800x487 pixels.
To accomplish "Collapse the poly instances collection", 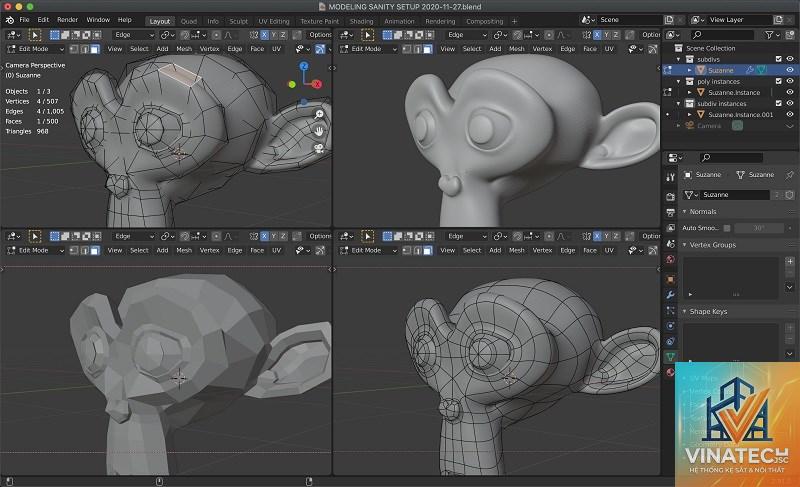I will coord(679,82).
